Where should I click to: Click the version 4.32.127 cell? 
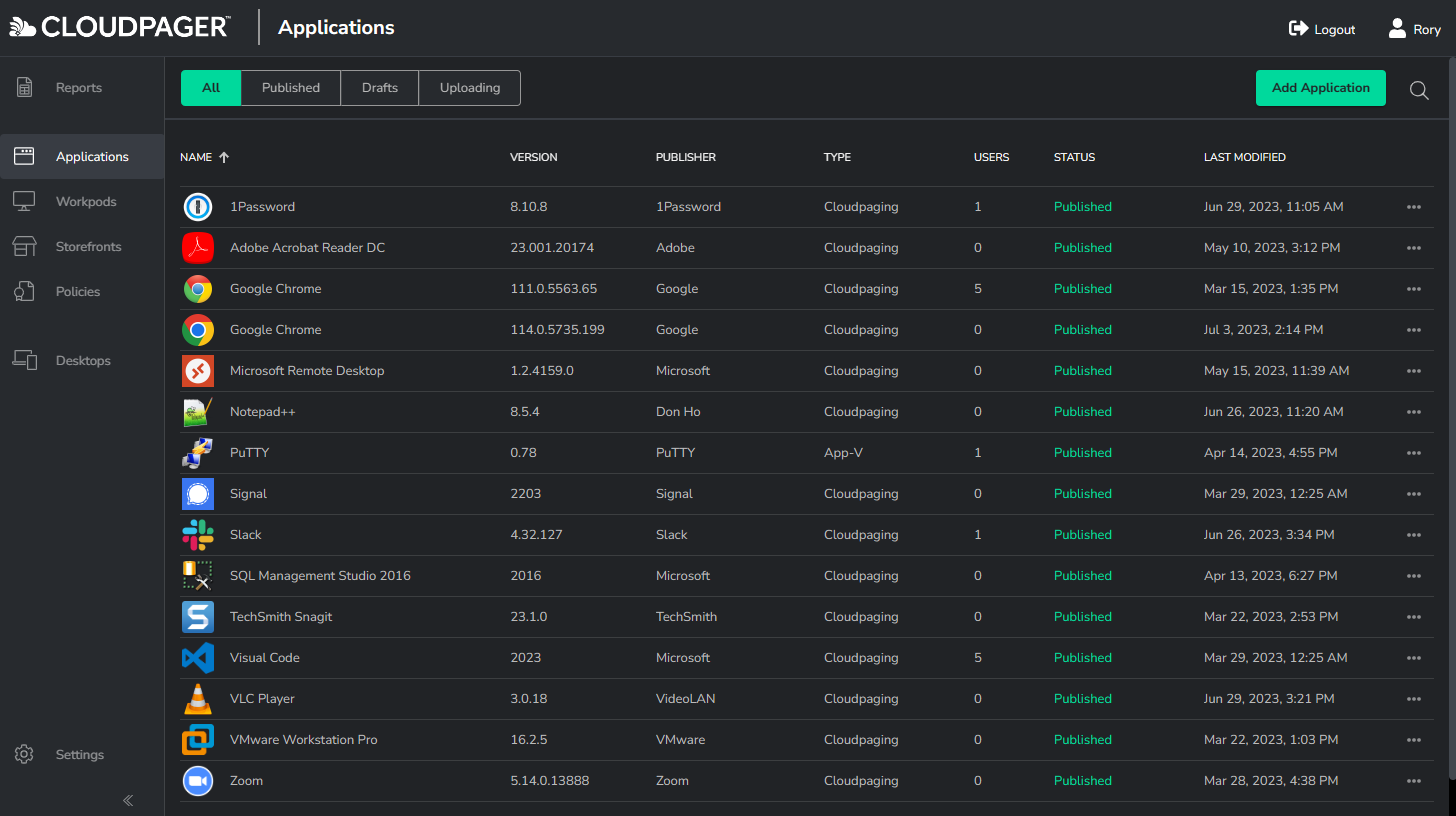[536, 535]
